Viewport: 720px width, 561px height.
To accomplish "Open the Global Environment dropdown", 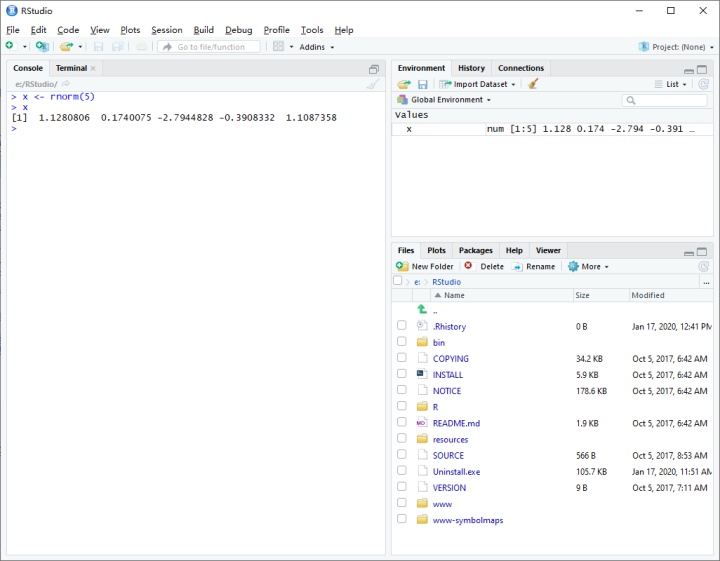I will coord(444,100).
